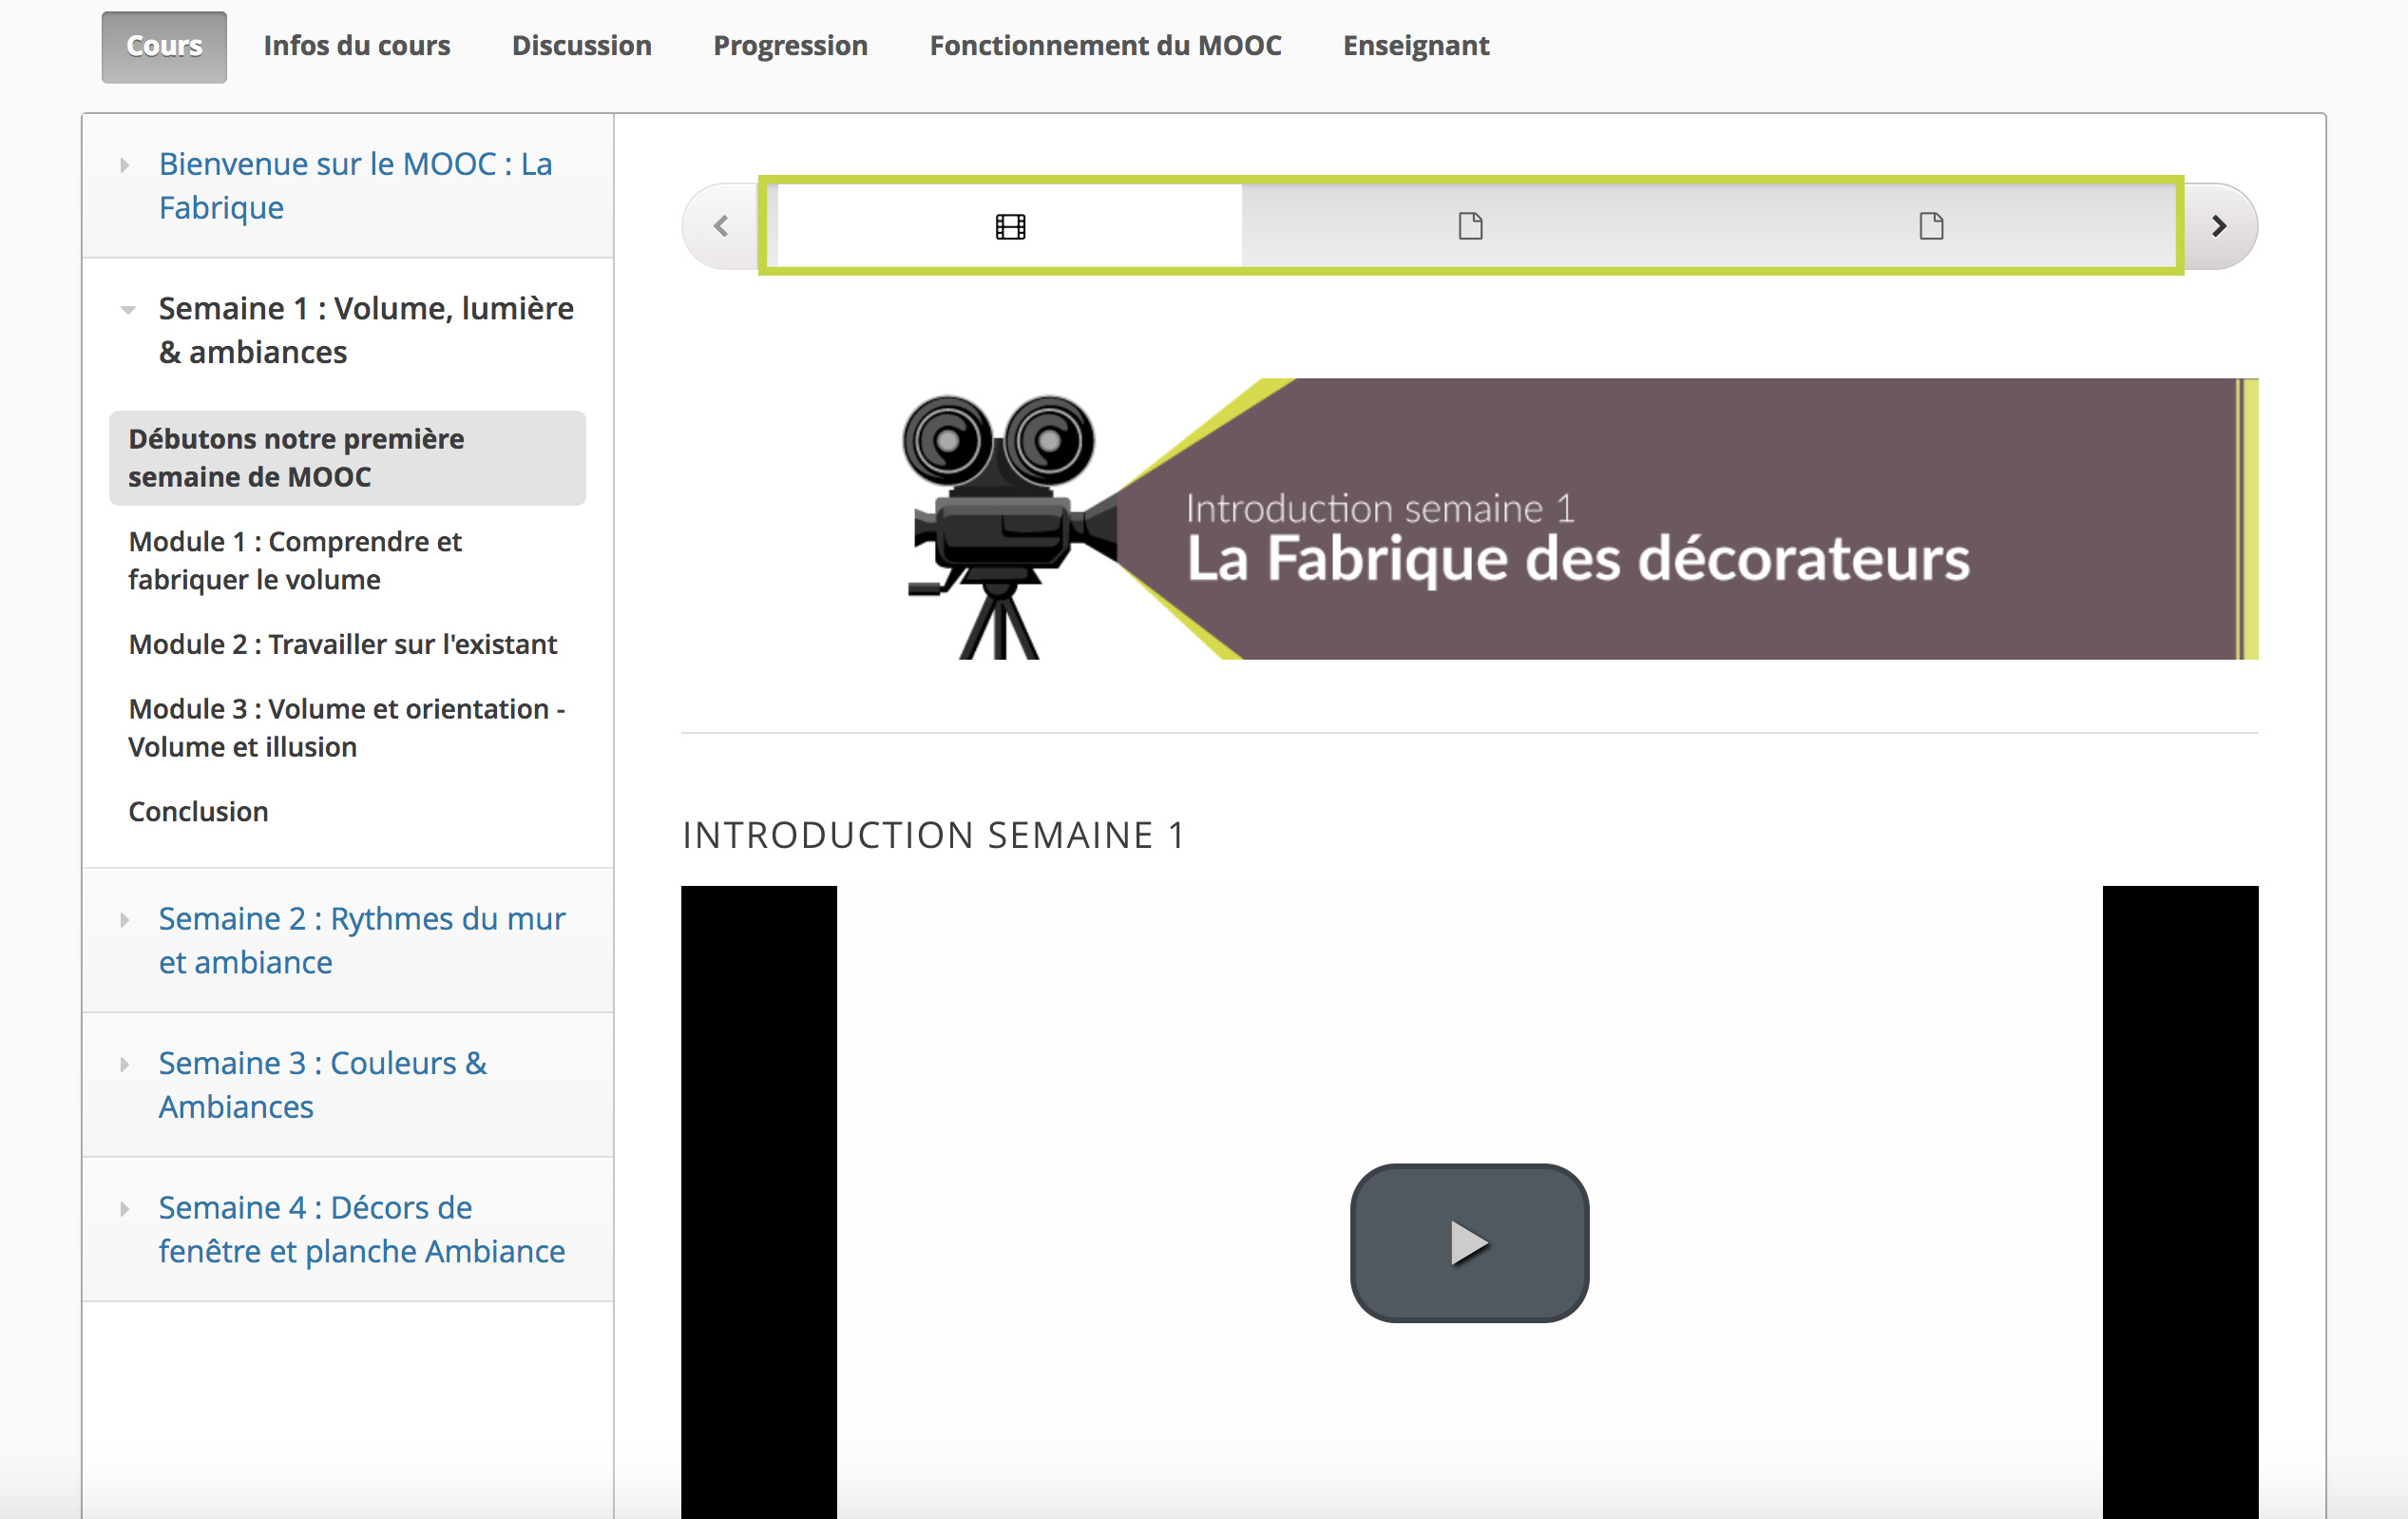Open the Discussion tab
The height and width of the screenshot is (1519, 2408).
[x=582, y=46]
